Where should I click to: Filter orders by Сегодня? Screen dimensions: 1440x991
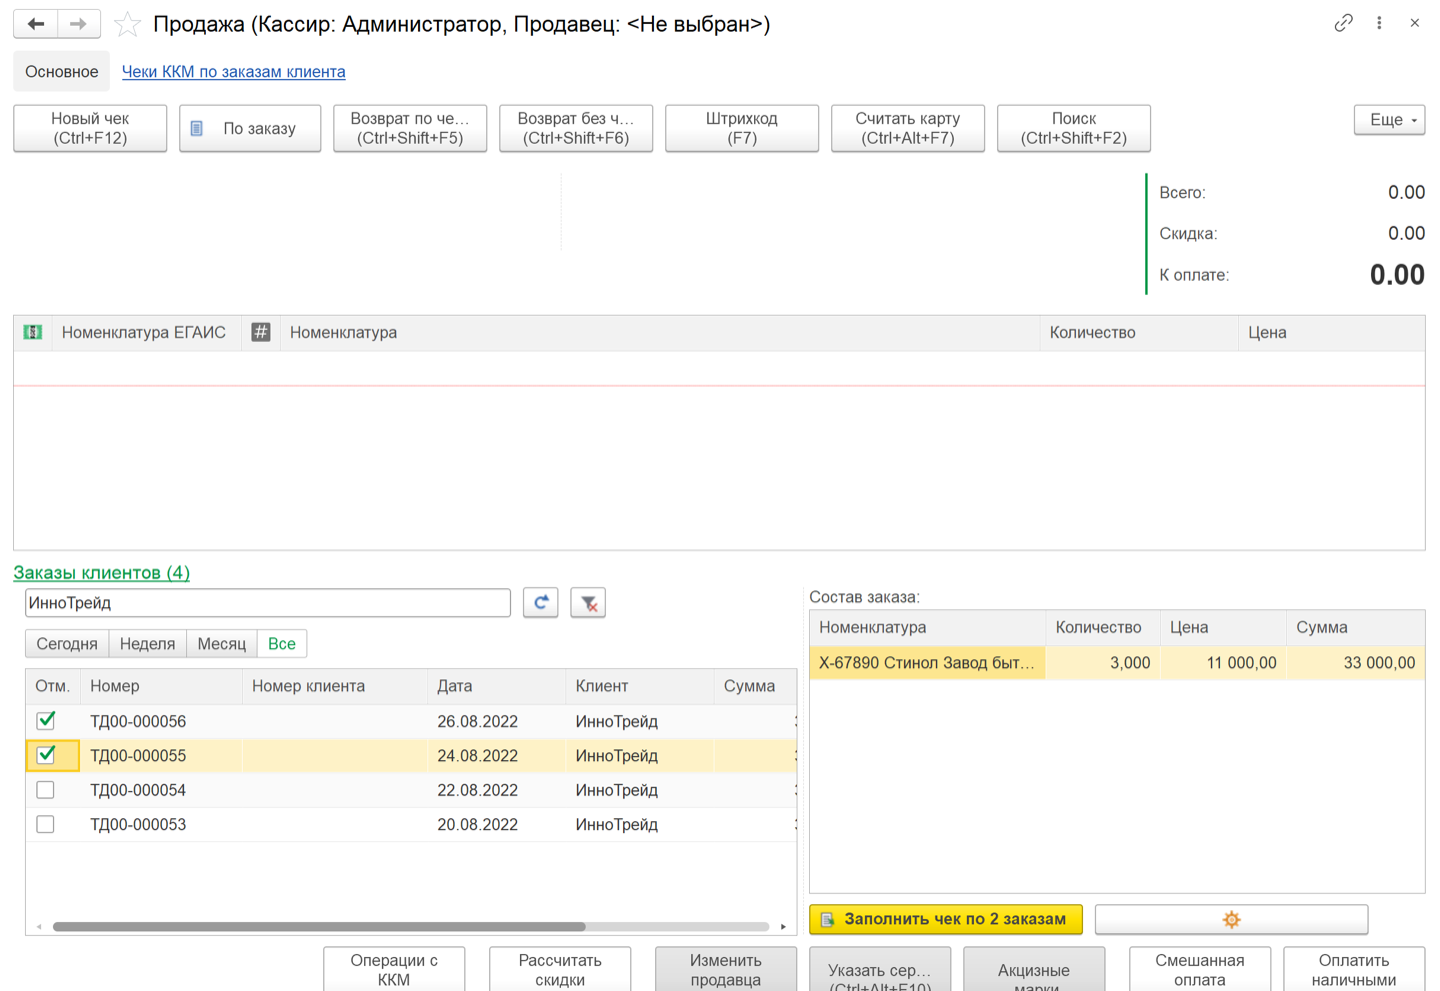point(67,644)
